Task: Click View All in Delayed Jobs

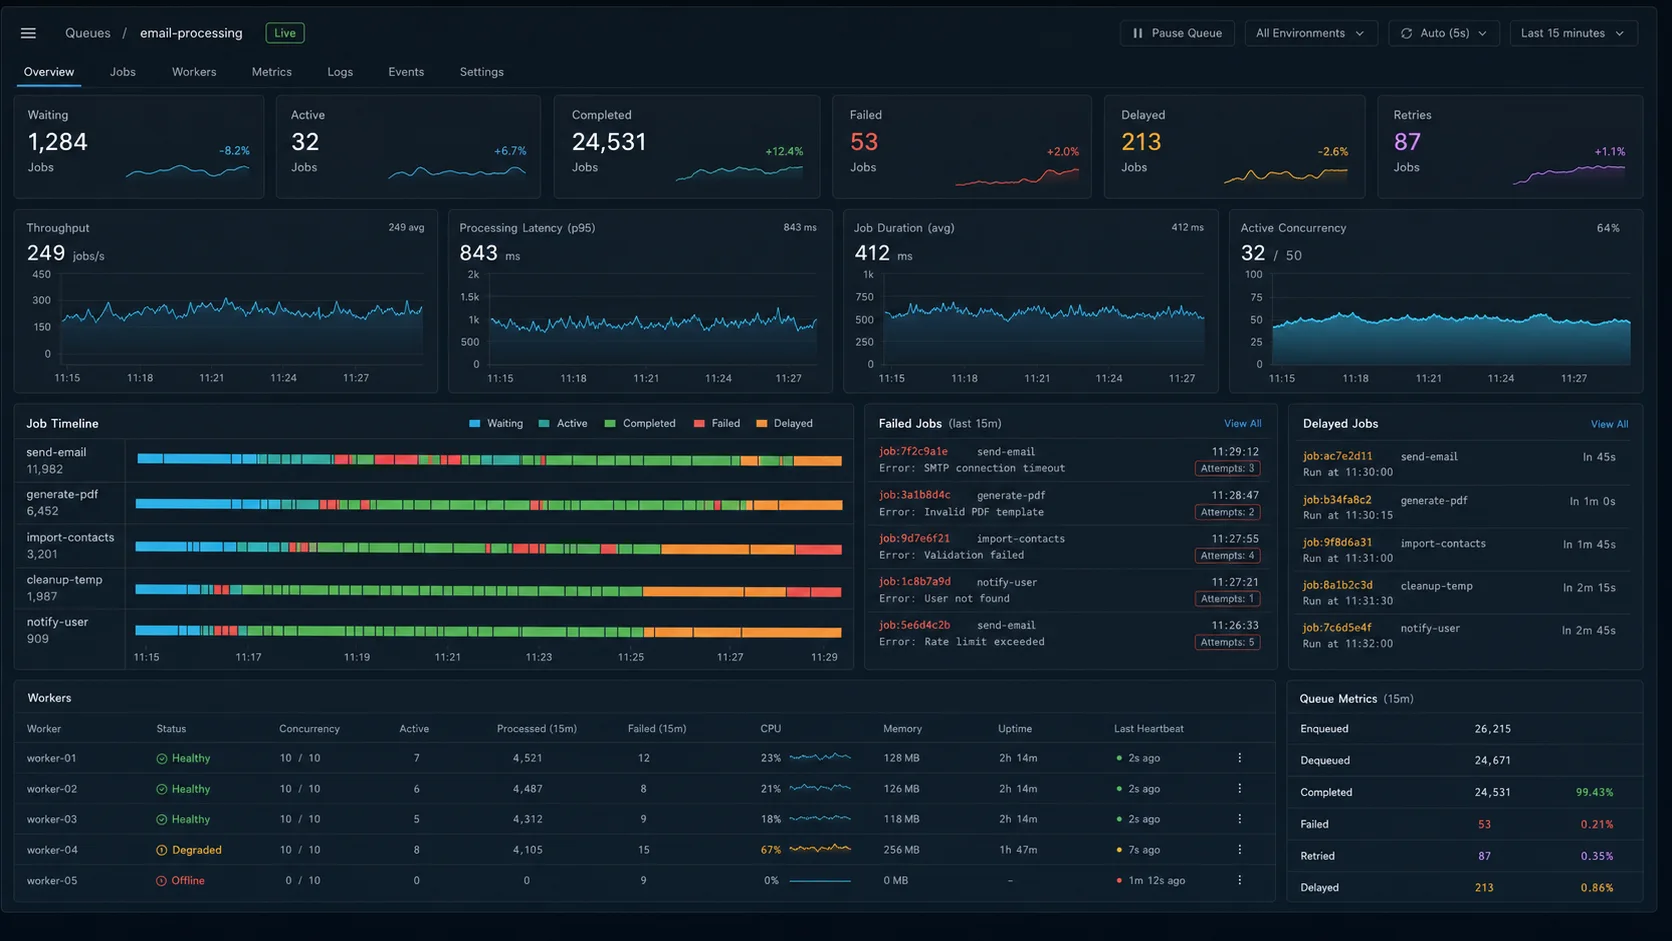Action: coord(1609,424)
